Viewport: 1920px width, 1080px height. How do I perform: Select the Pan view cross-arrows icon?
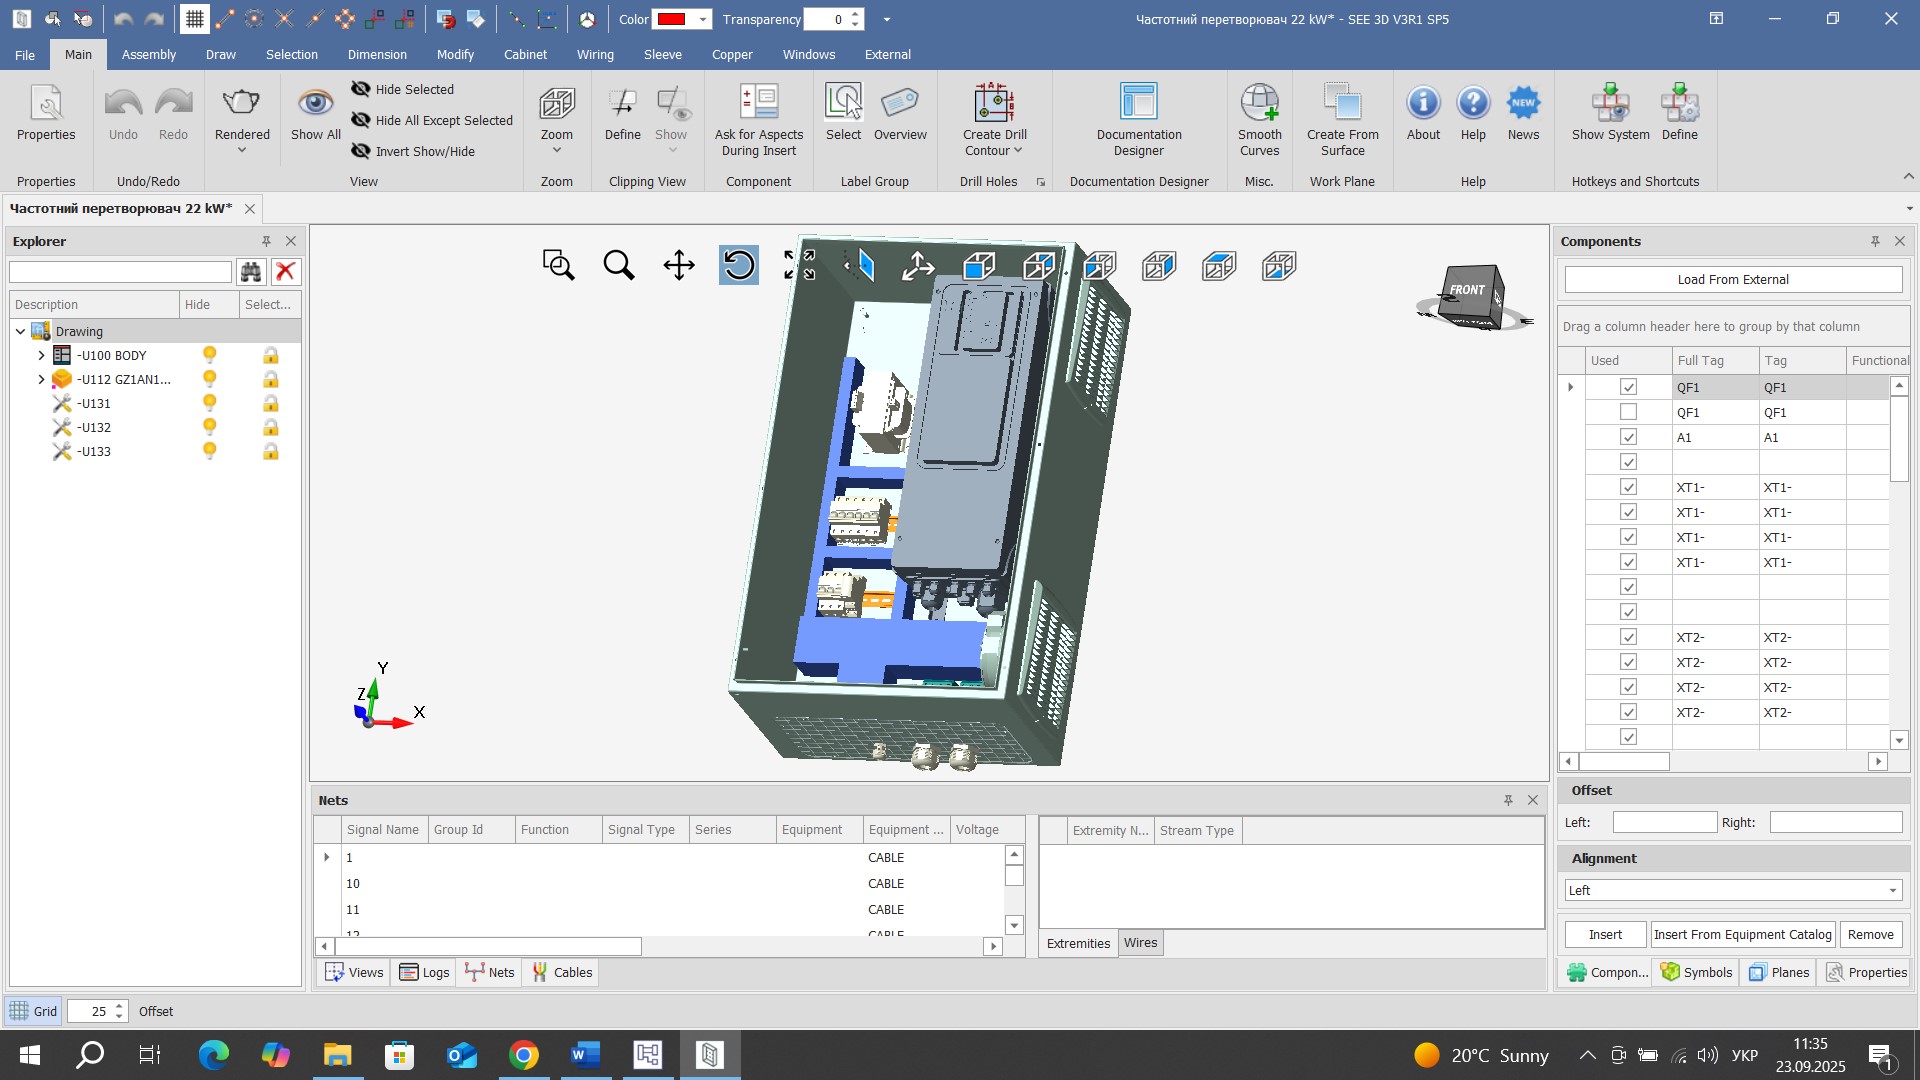pos(679,265)
